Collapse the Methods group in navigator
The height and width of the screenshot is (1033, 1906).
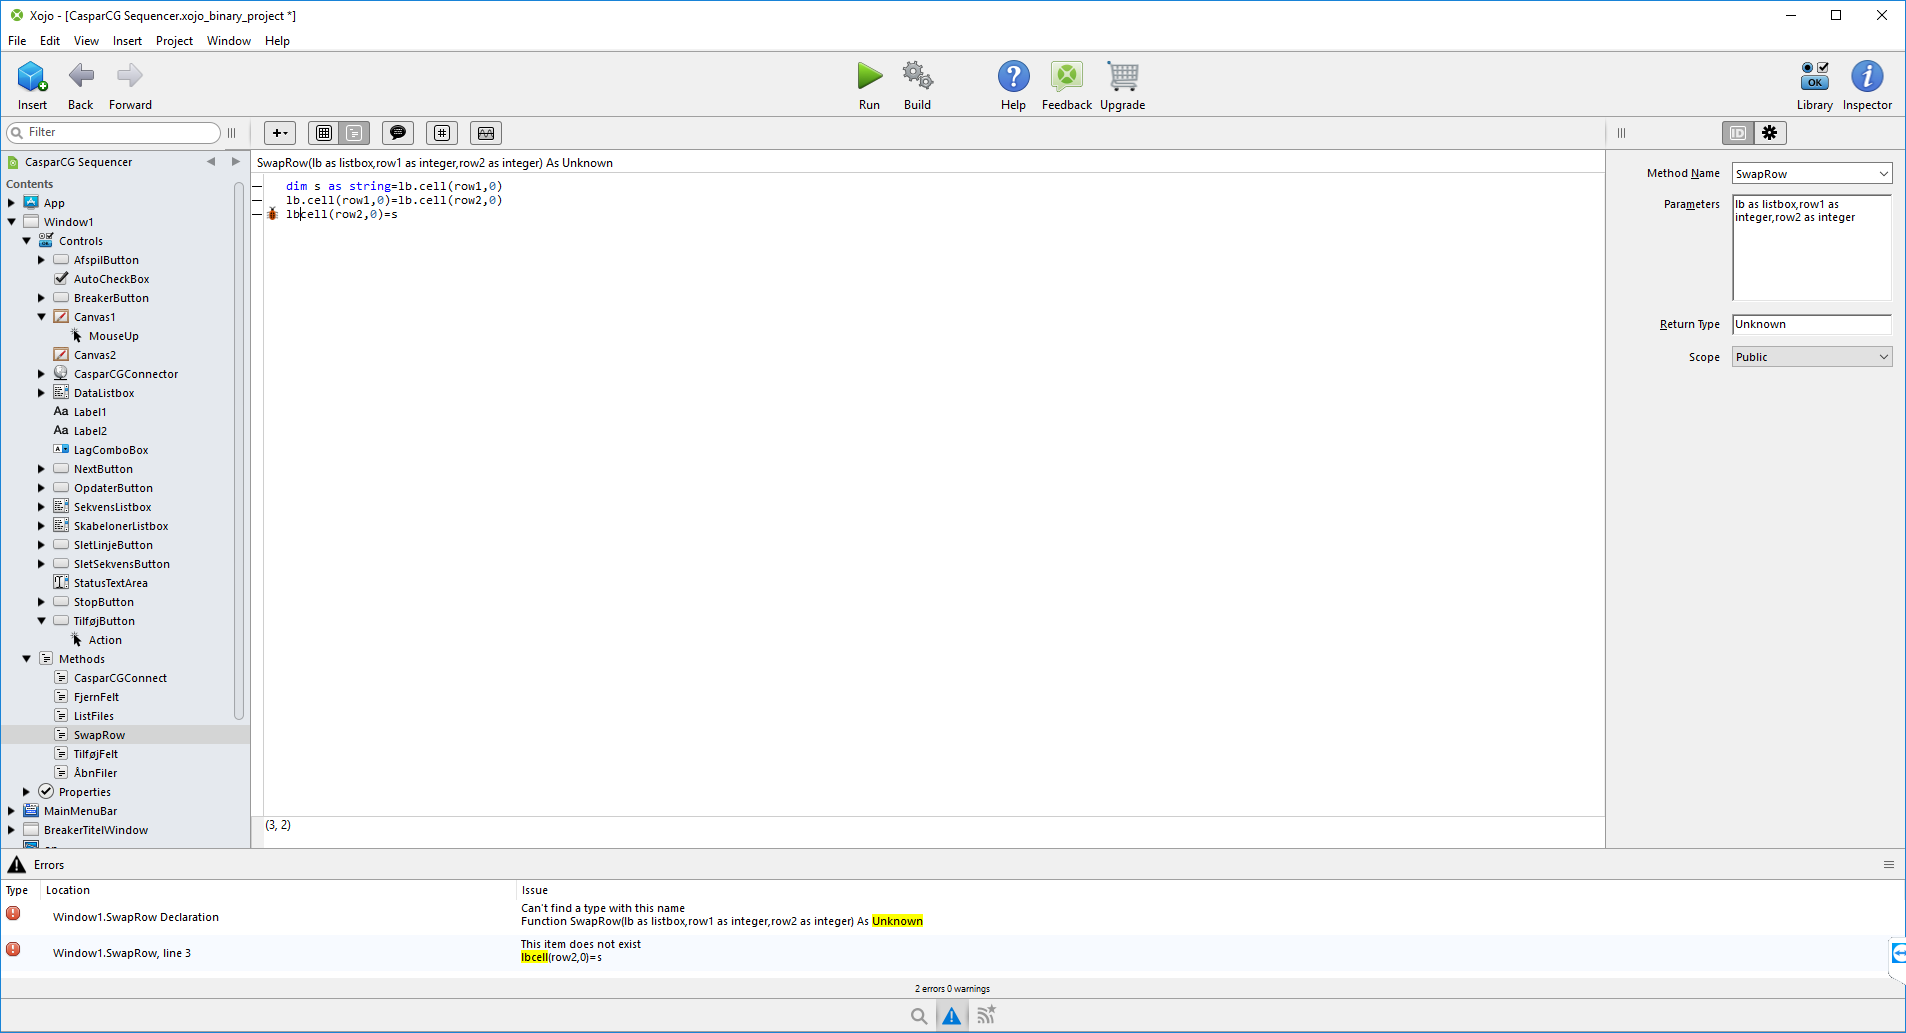[26, 659]
